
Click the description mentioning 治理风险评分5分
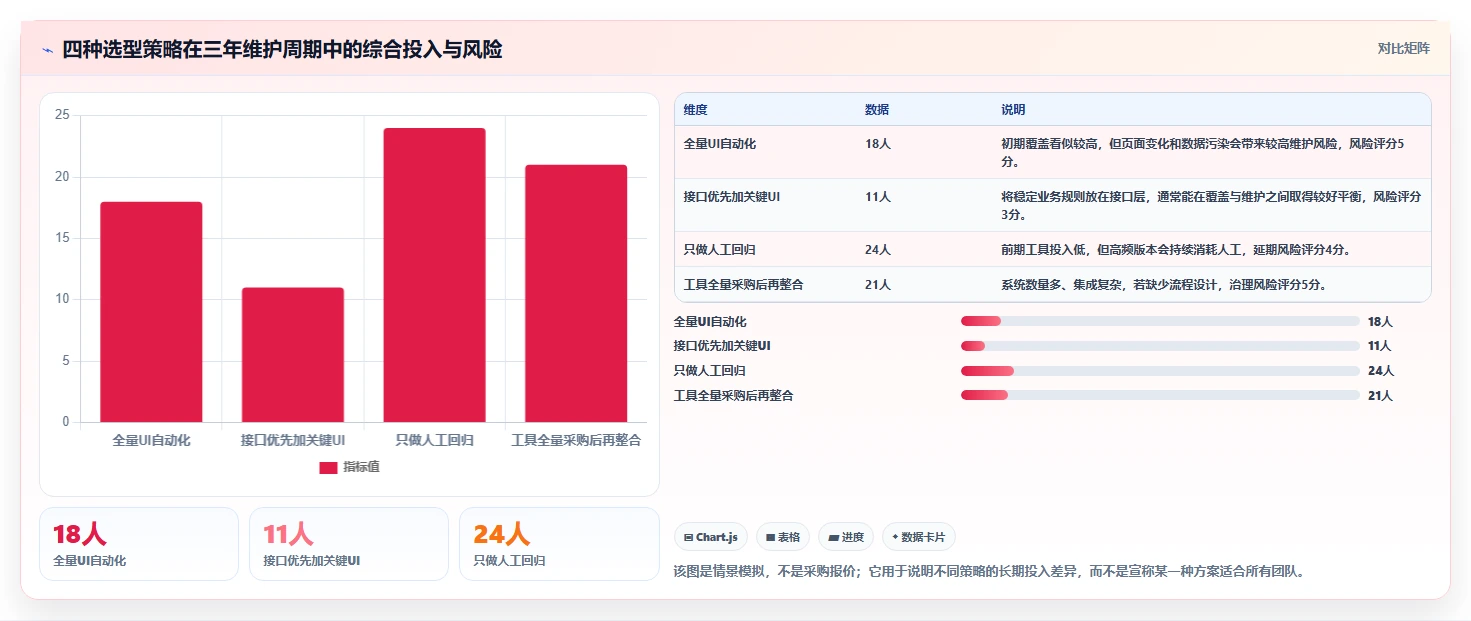point(1164,285)
